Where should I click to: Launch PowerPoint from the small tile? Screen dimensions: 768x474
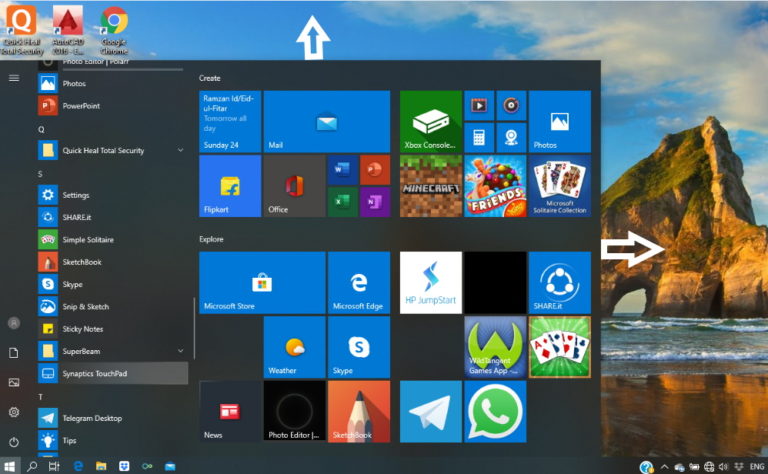point(375,170)
